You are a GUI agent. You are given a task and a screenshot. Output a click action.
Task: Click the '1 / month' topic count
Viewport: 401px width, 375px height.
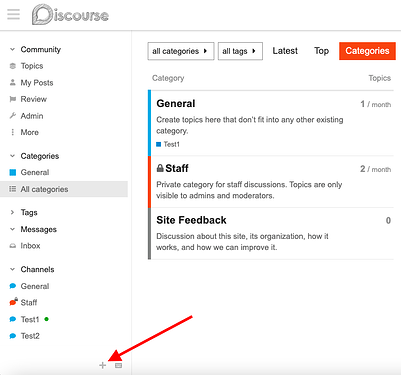(x=375, y=104)
